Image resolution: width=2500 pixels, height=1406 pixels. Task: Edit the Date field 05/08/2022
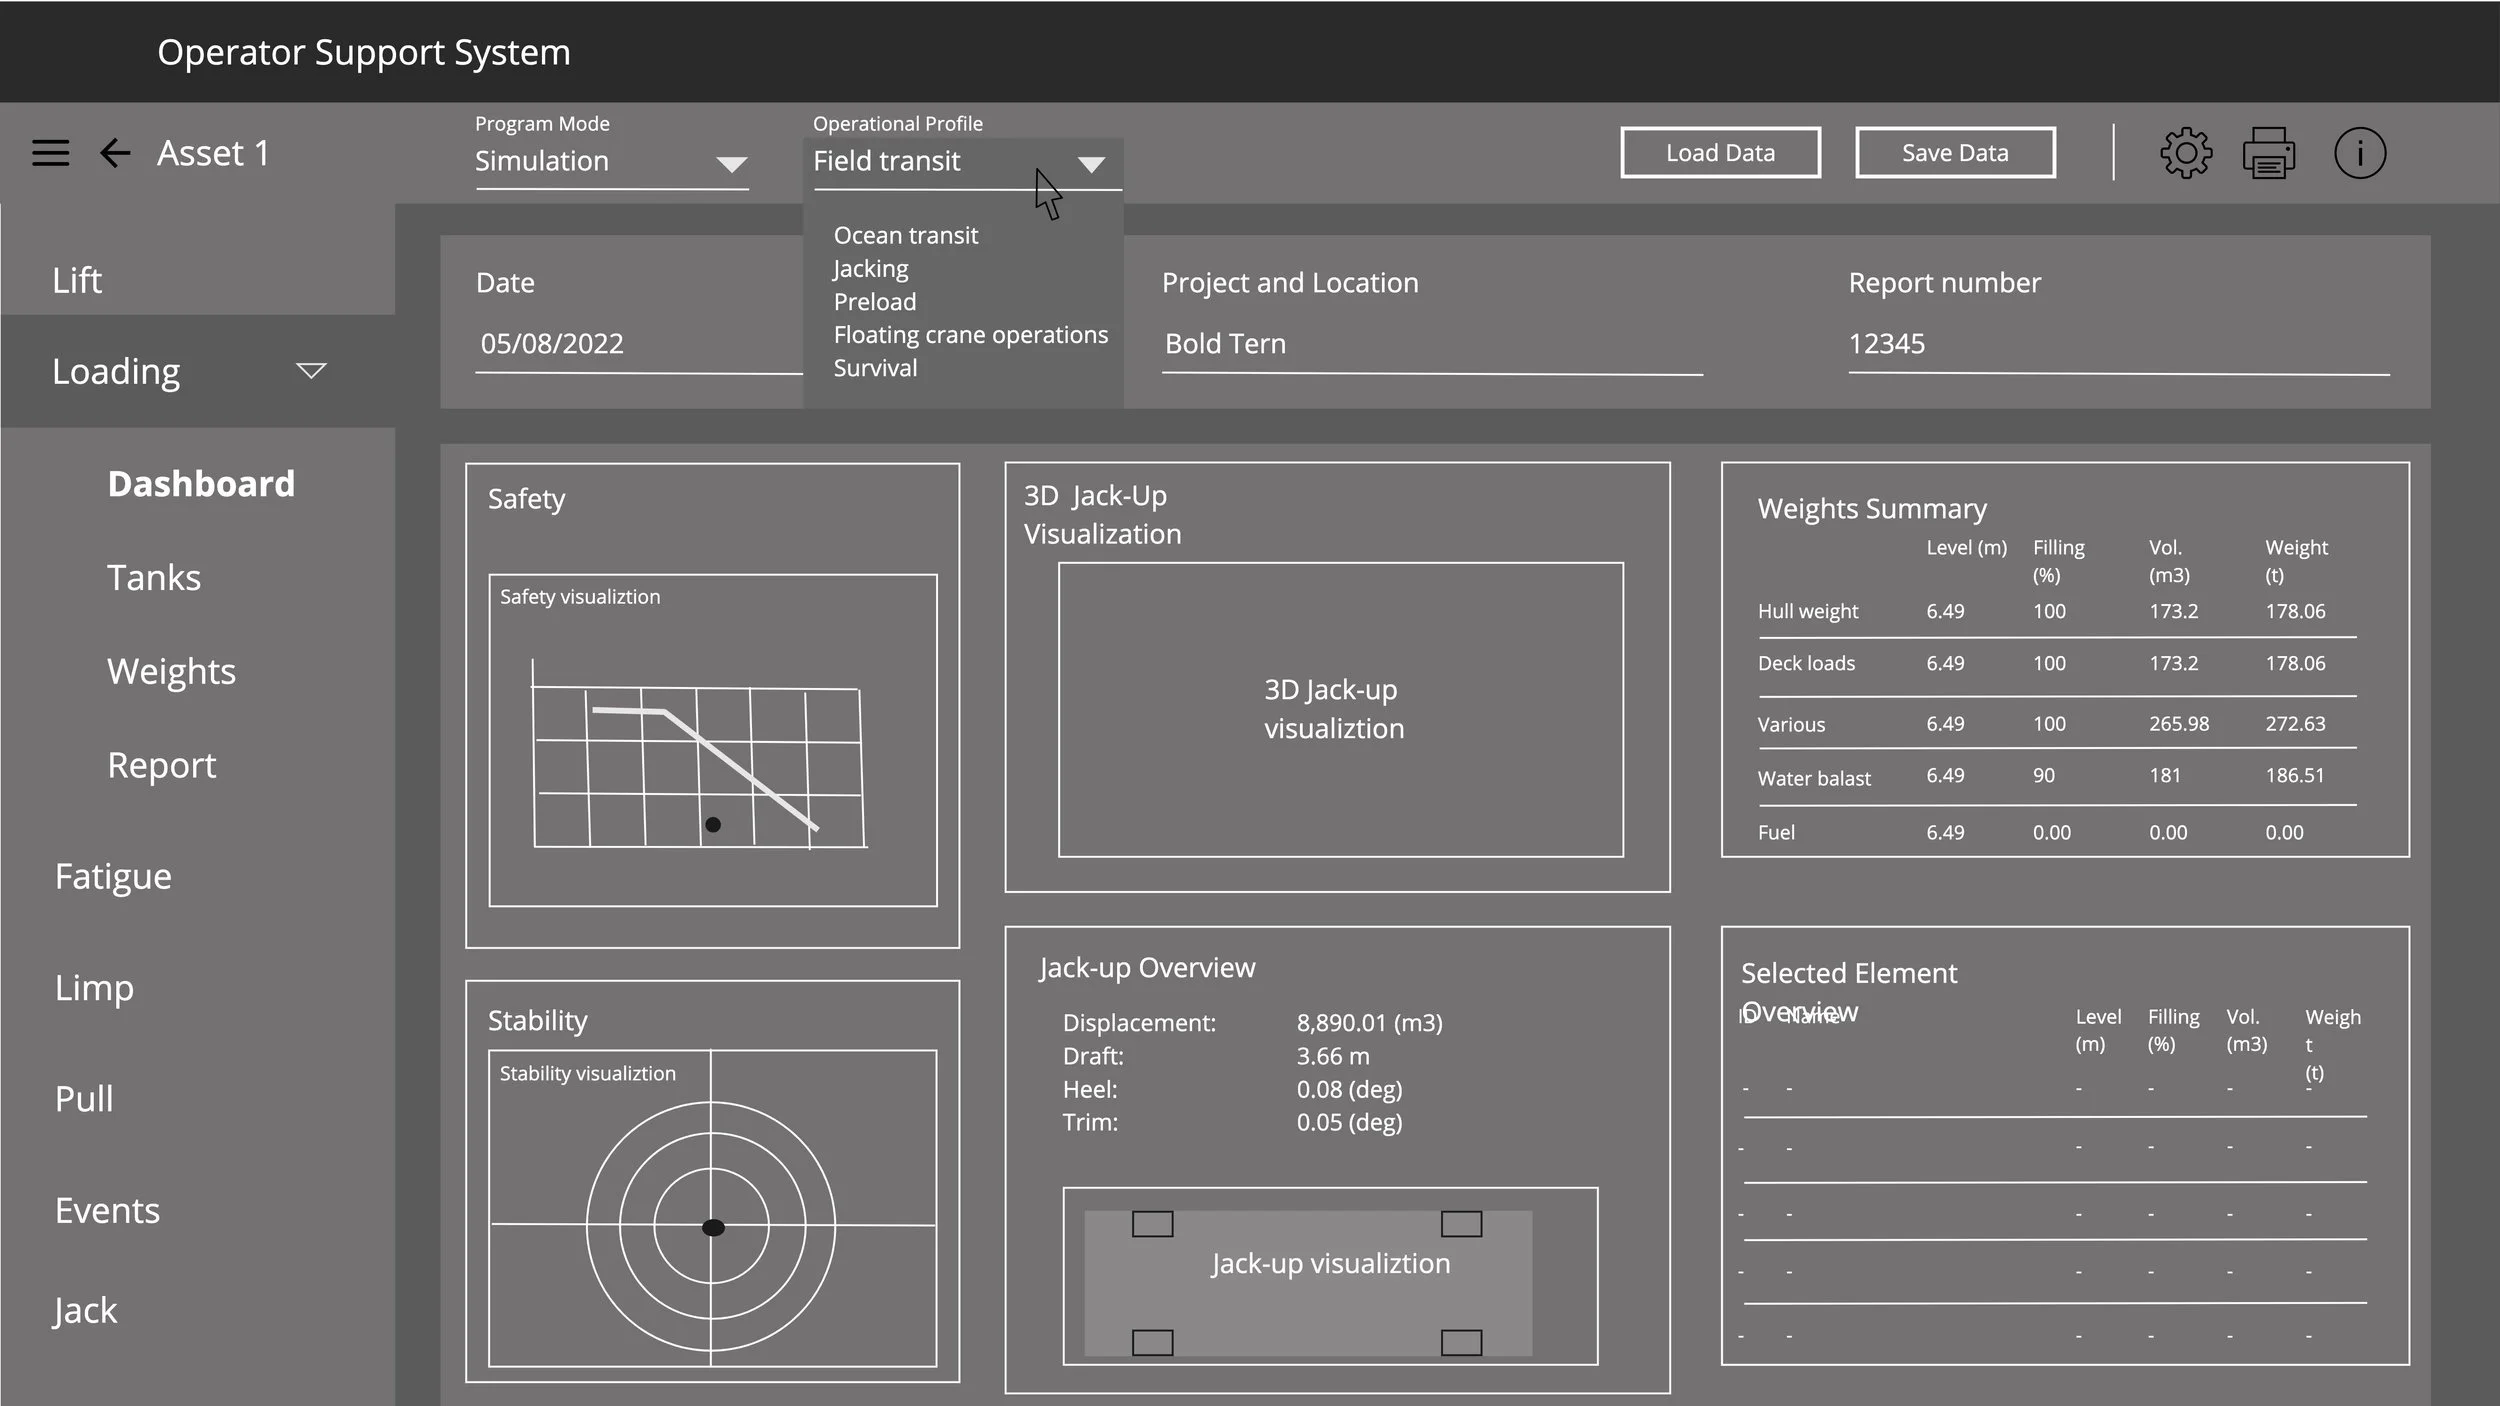640,344
